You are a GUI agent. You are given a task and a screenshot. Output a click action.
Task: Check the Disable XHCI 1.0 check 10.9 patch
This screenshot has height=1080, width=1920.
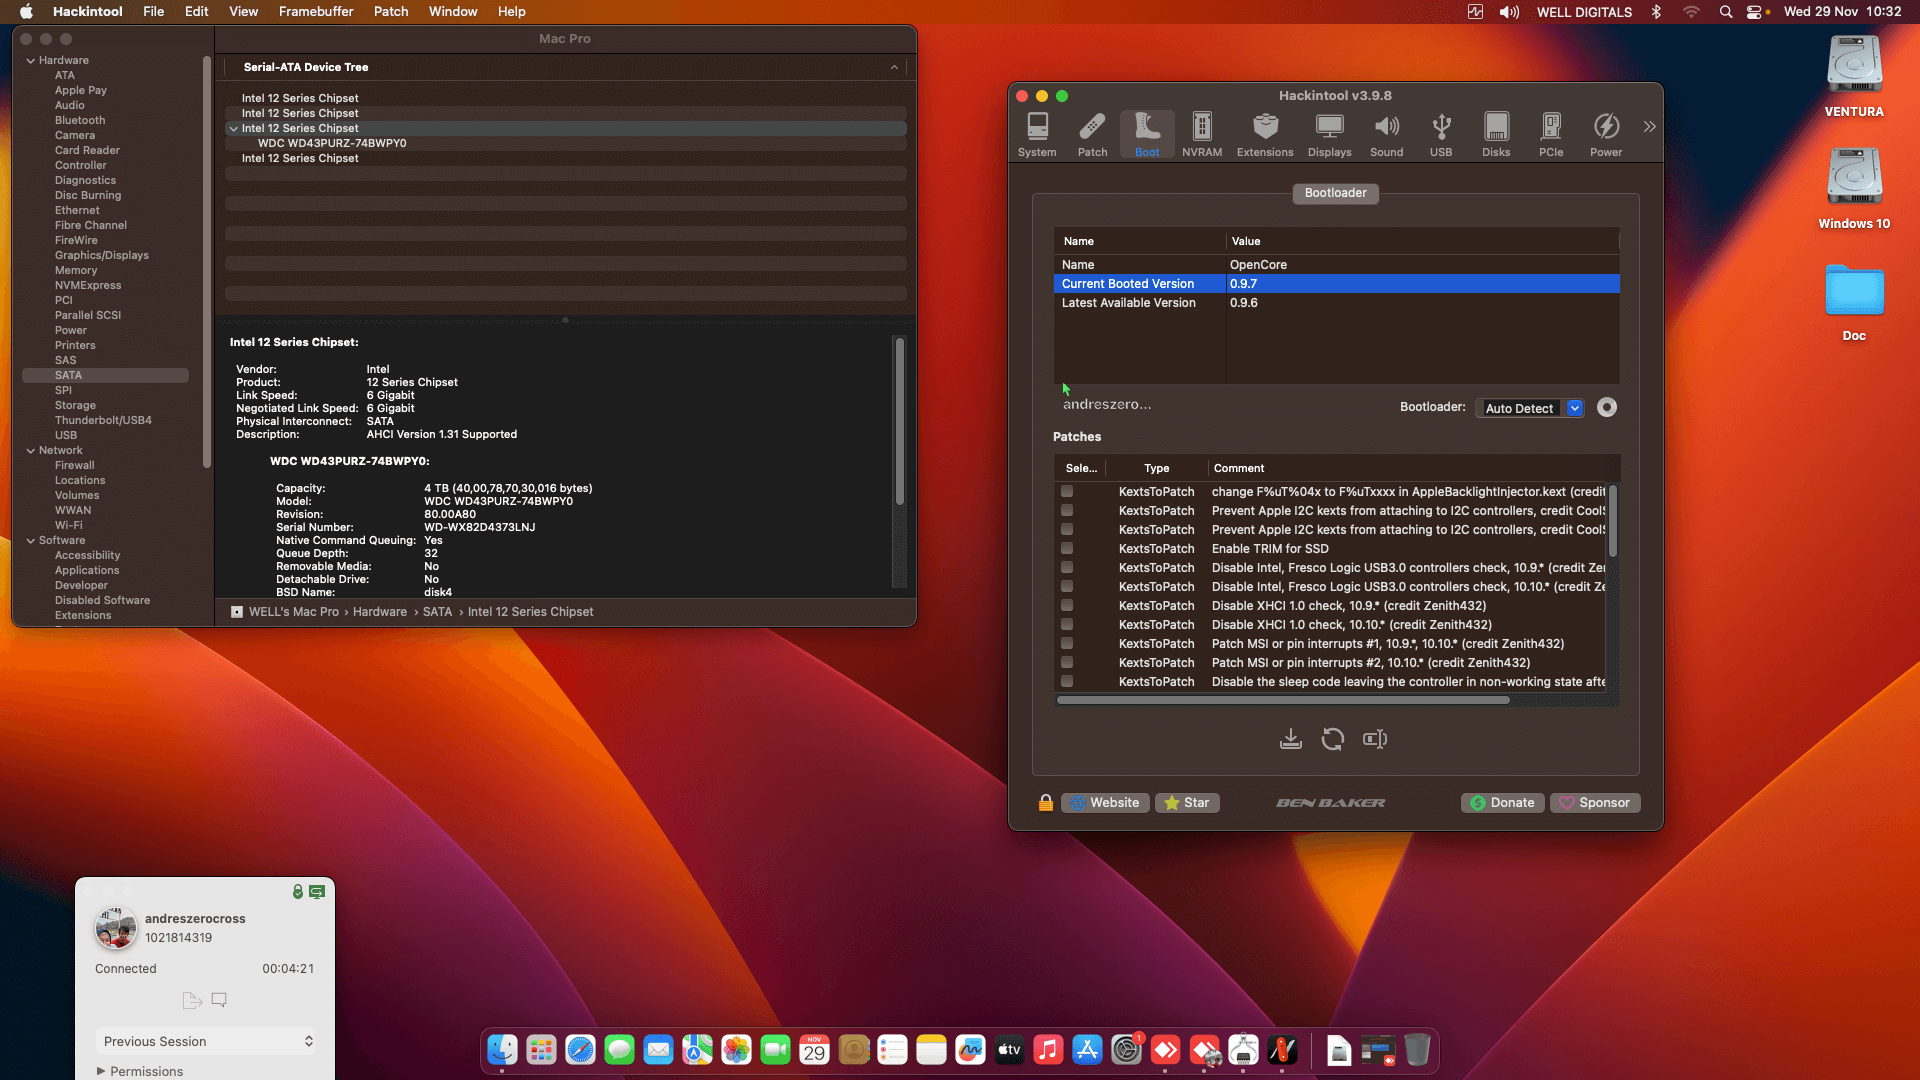(1067, 606)
